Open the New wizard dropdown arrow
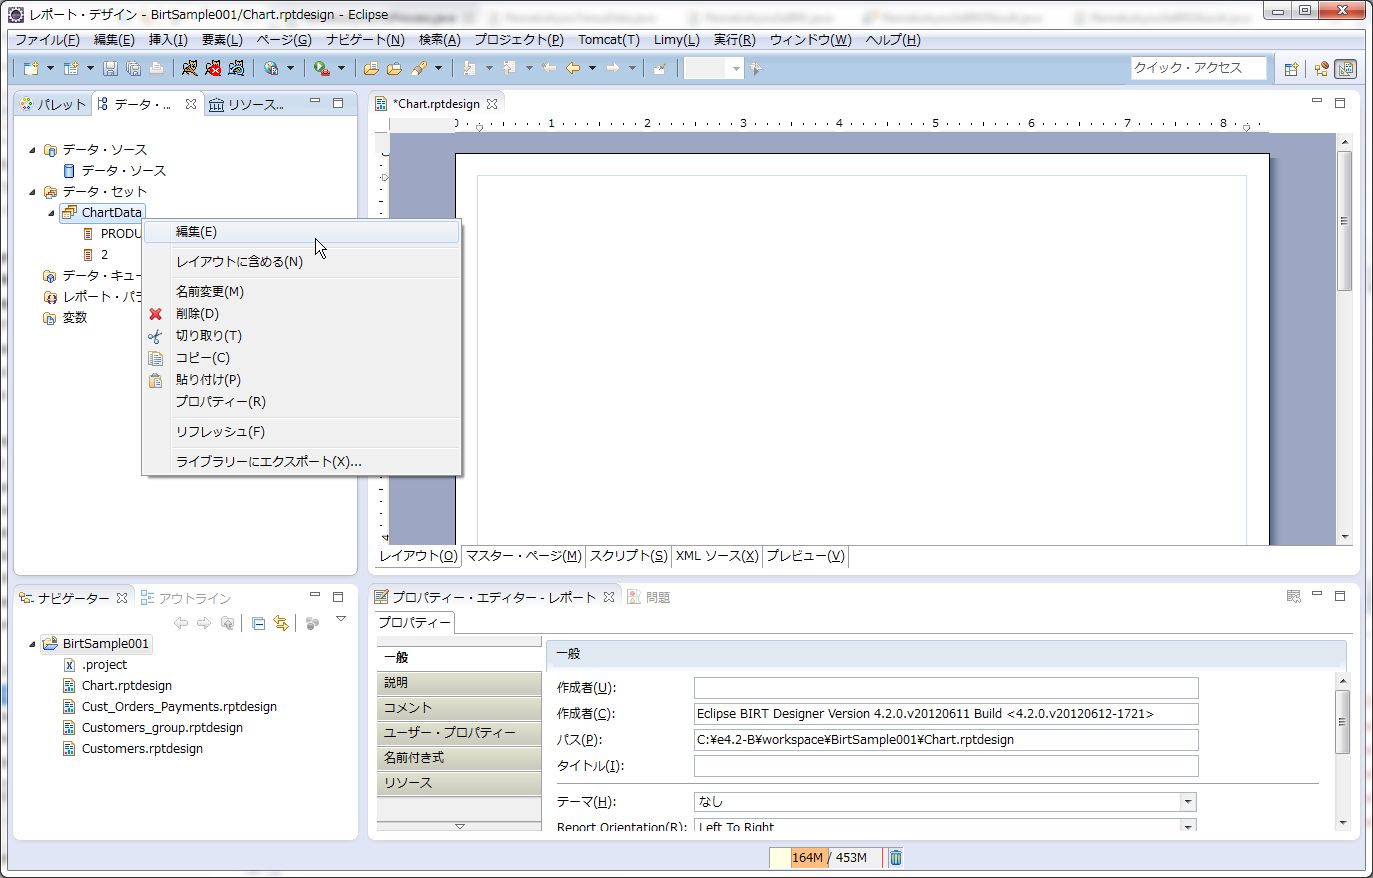1373x878 pixels. pos(50,68)
